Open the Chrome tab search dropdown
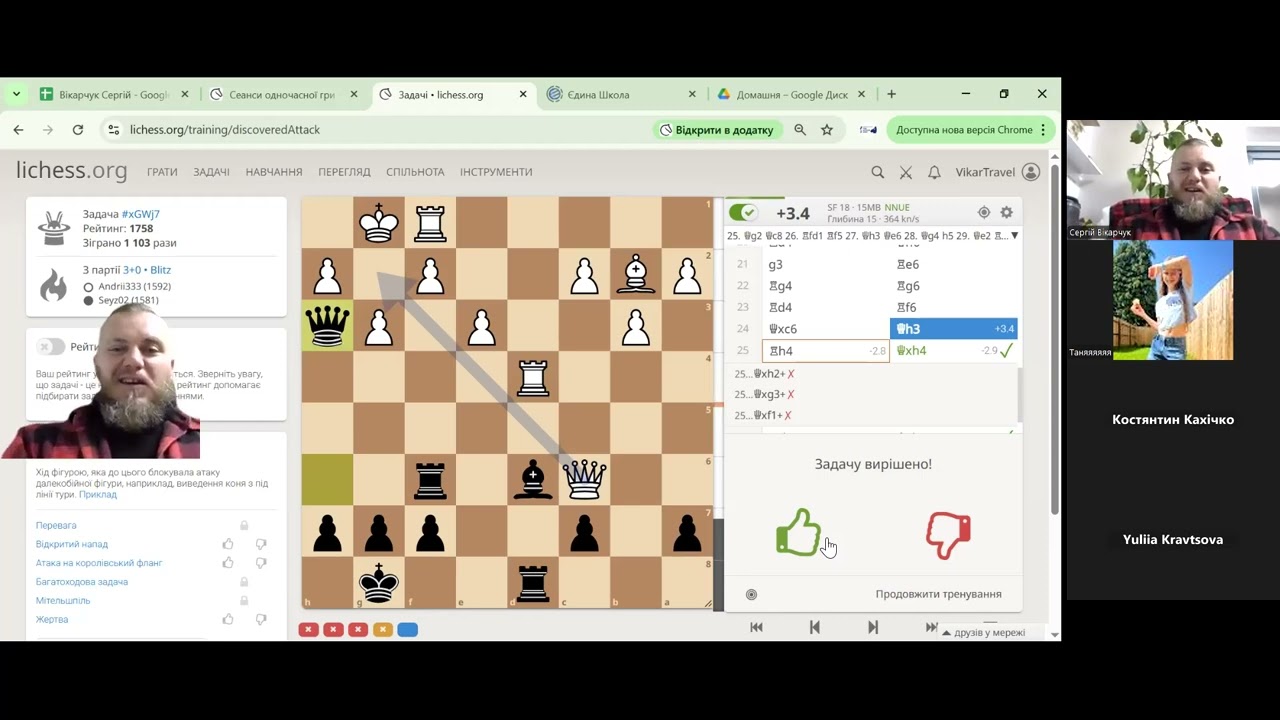 coord(16,95)
